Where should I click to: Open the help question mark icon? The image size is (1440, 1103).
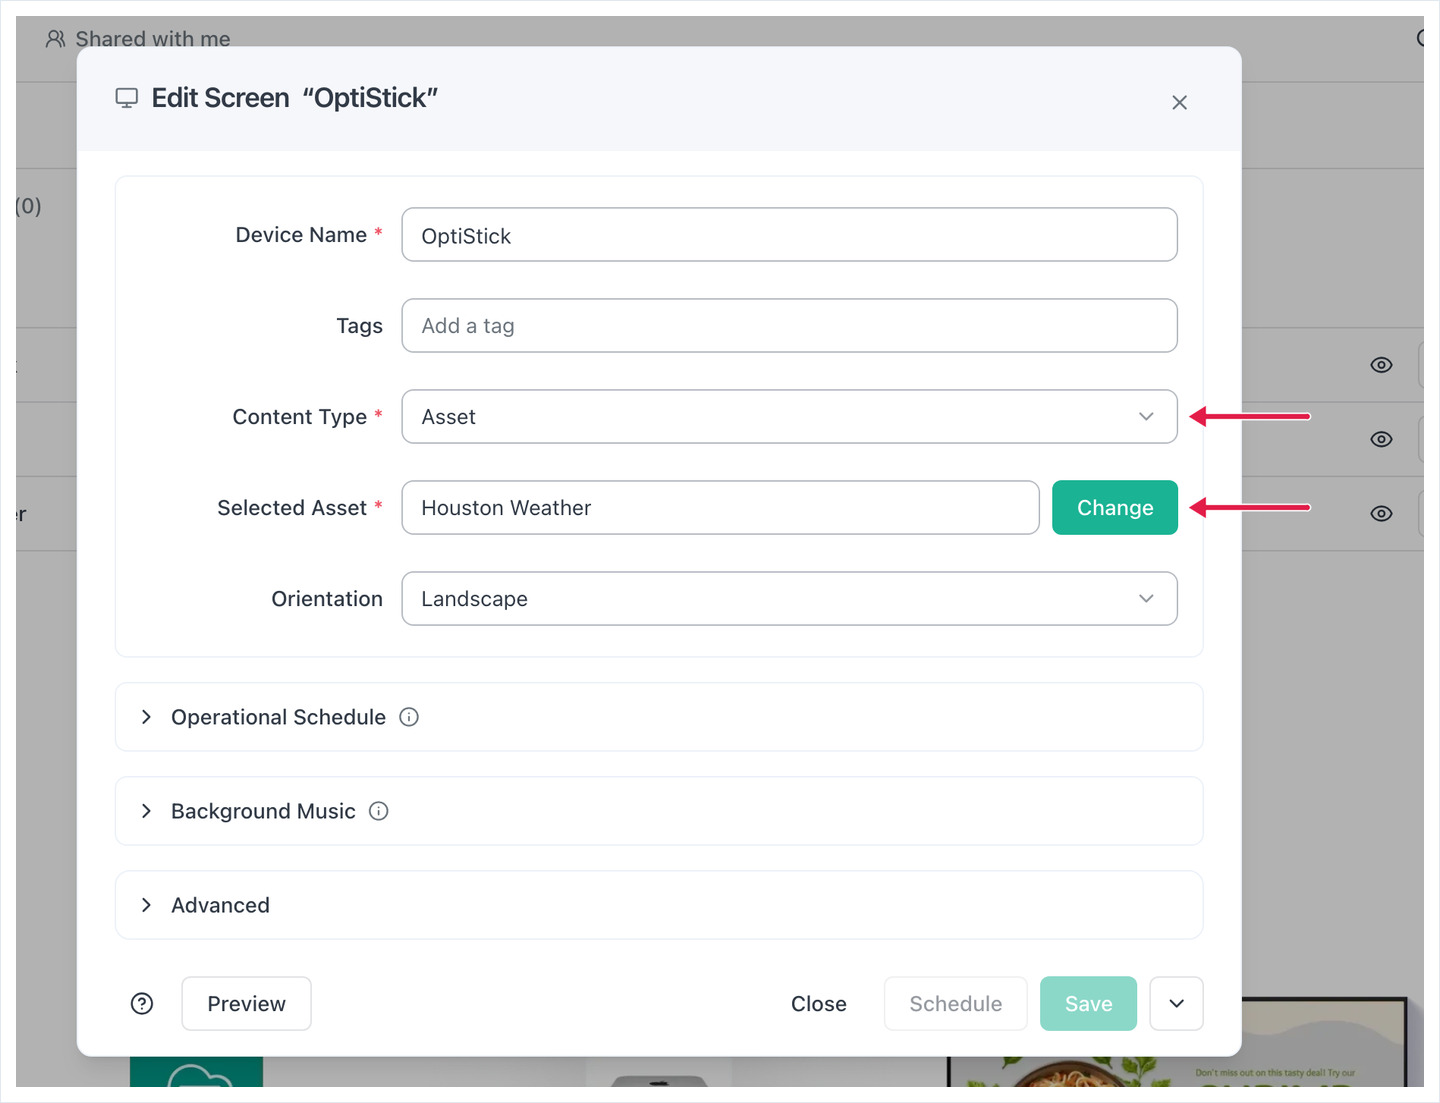[142, 1003]
